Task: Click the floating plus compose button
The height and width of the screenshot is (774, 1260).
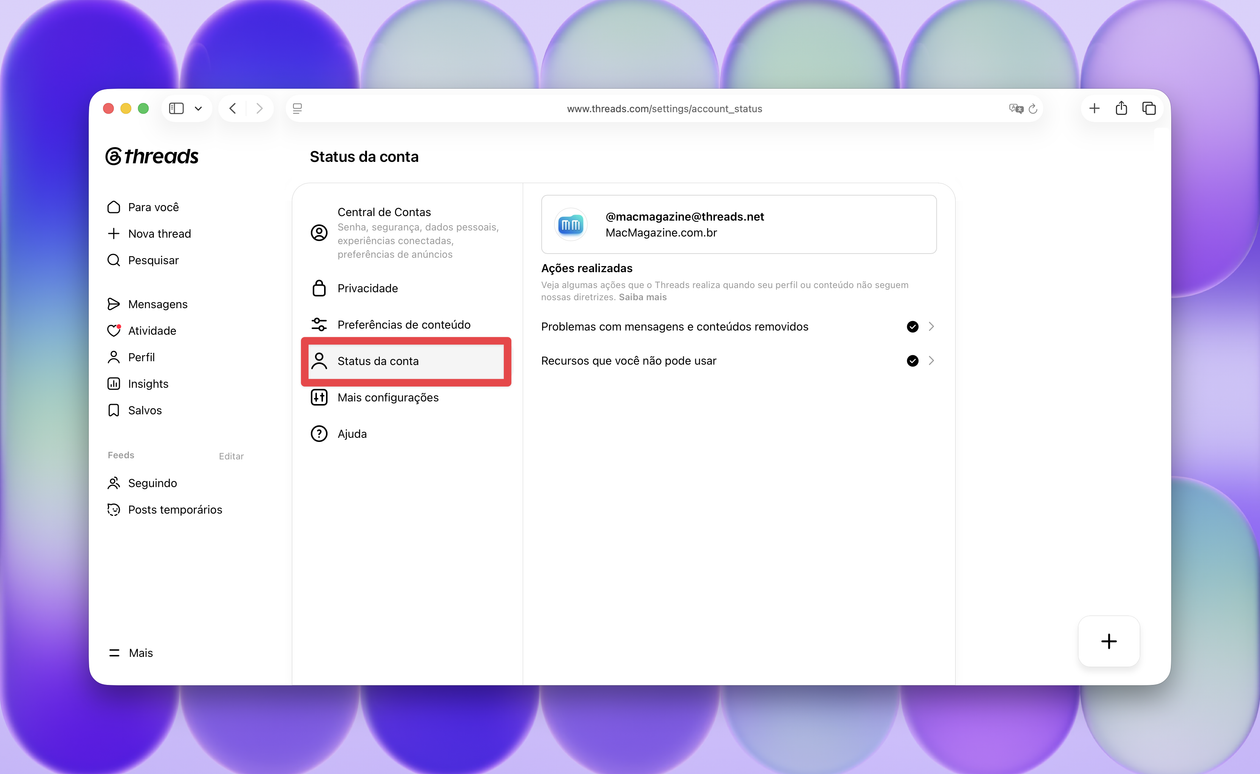Action: pyautogui.click(x=1109, y=642)
